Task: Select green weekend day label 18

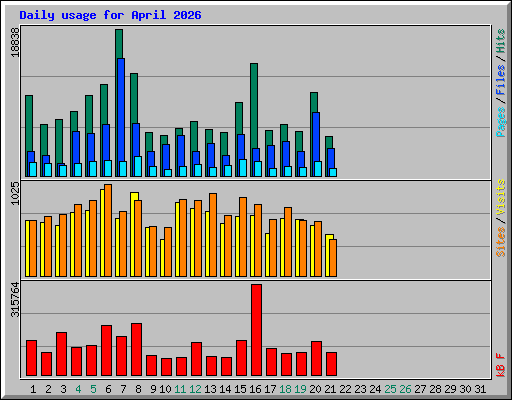Action: tap(285, 389)
